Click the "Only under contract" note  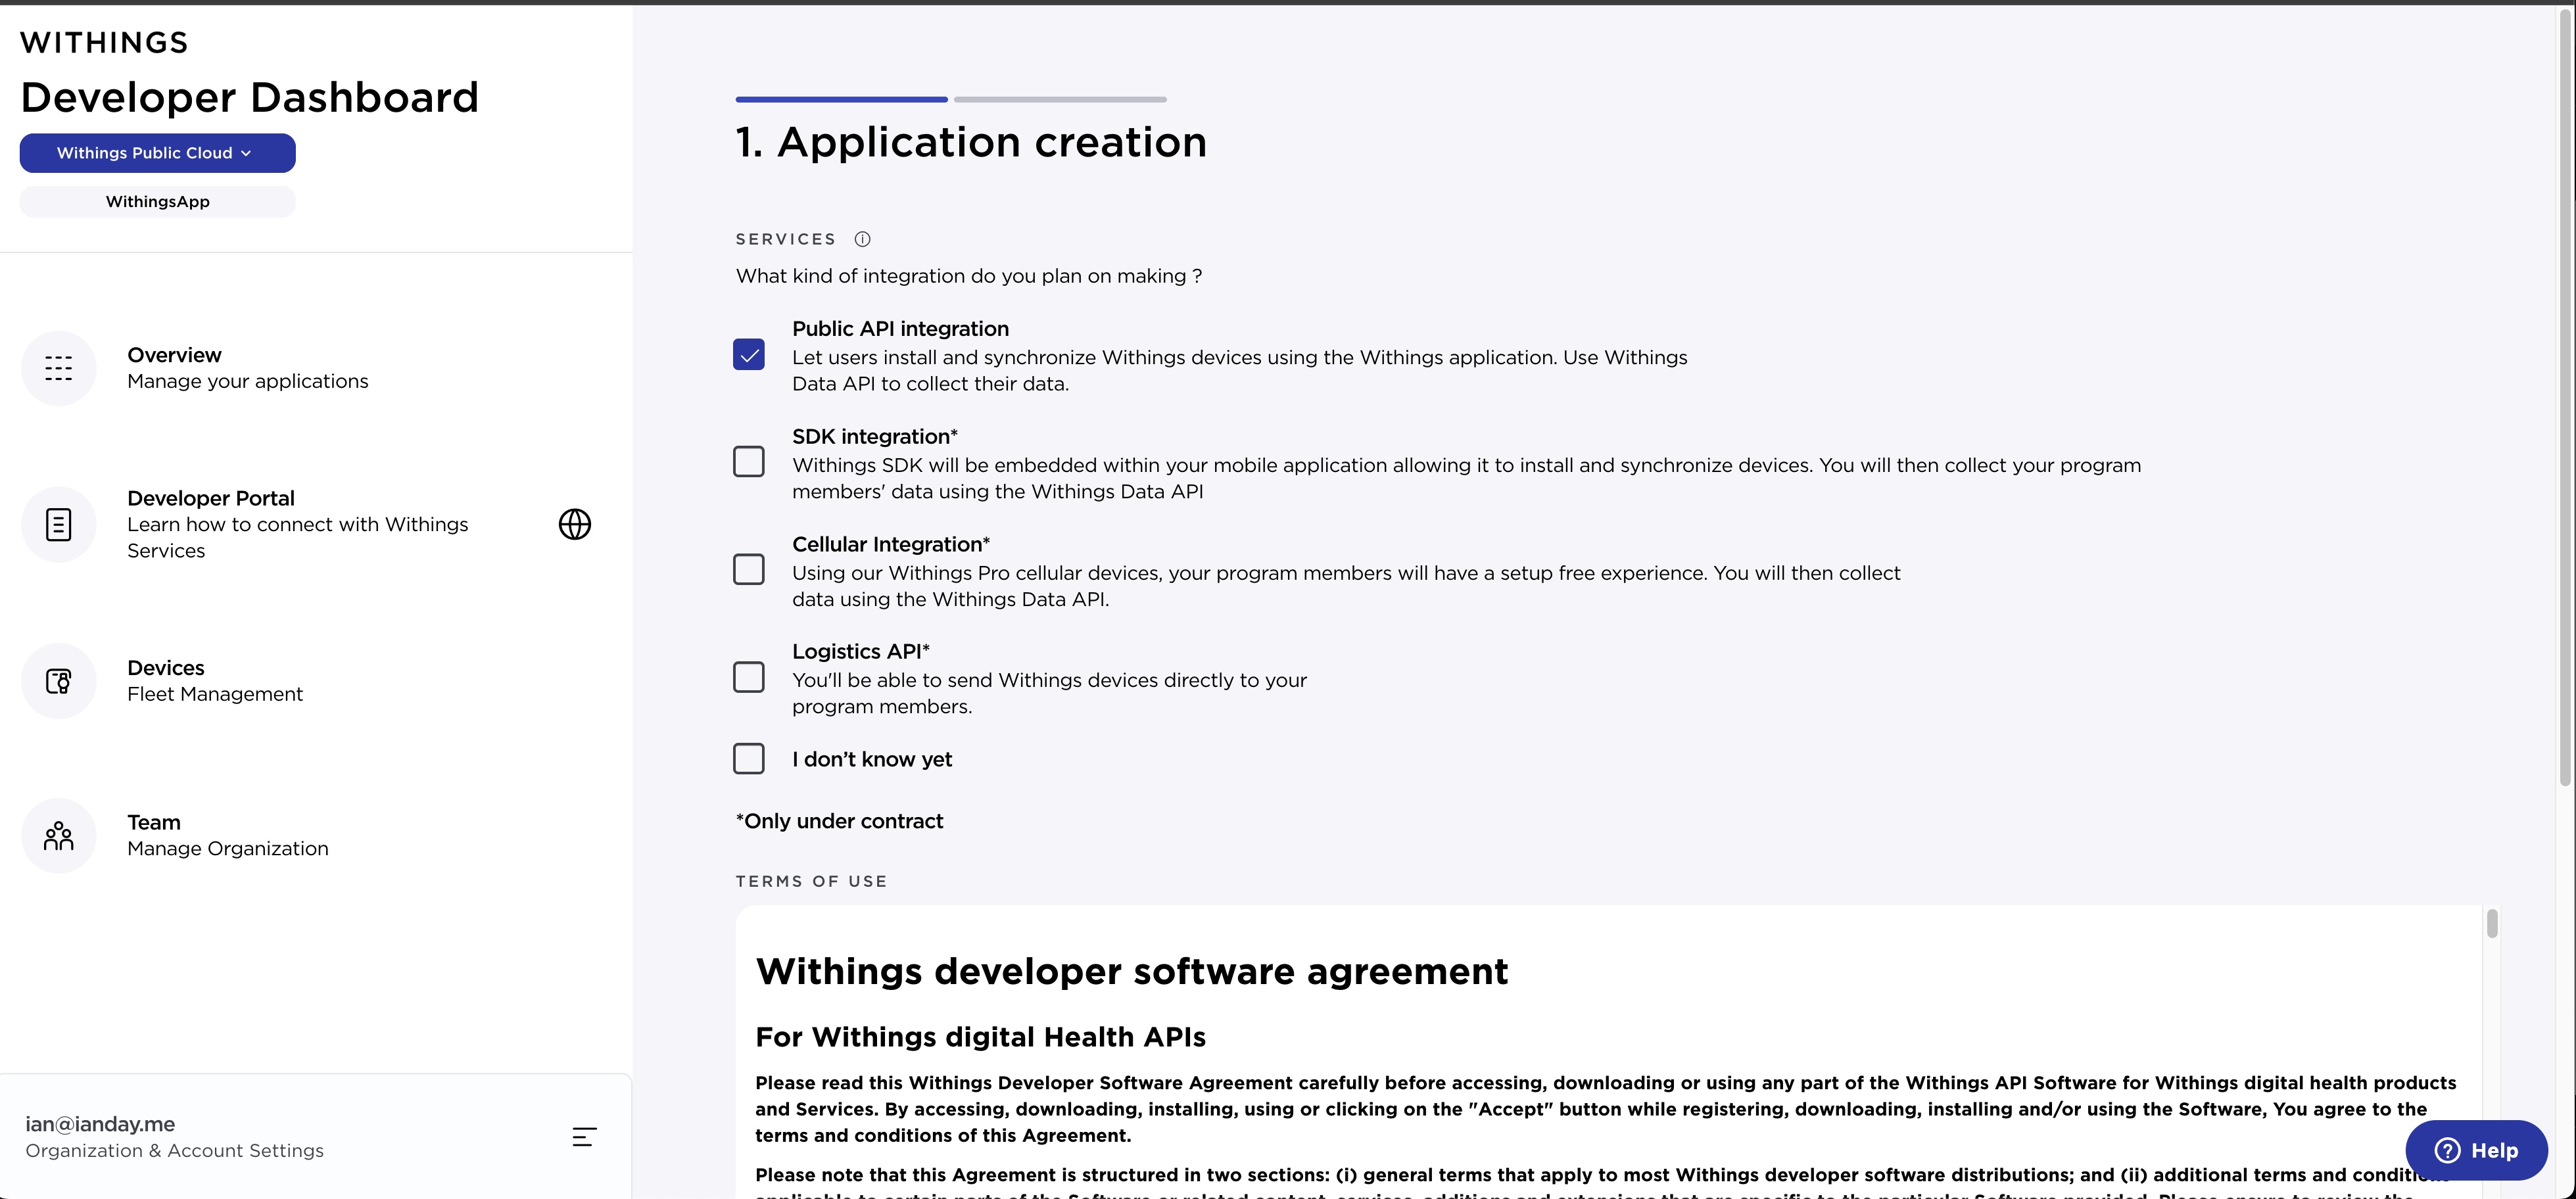[x=839, y=821]
